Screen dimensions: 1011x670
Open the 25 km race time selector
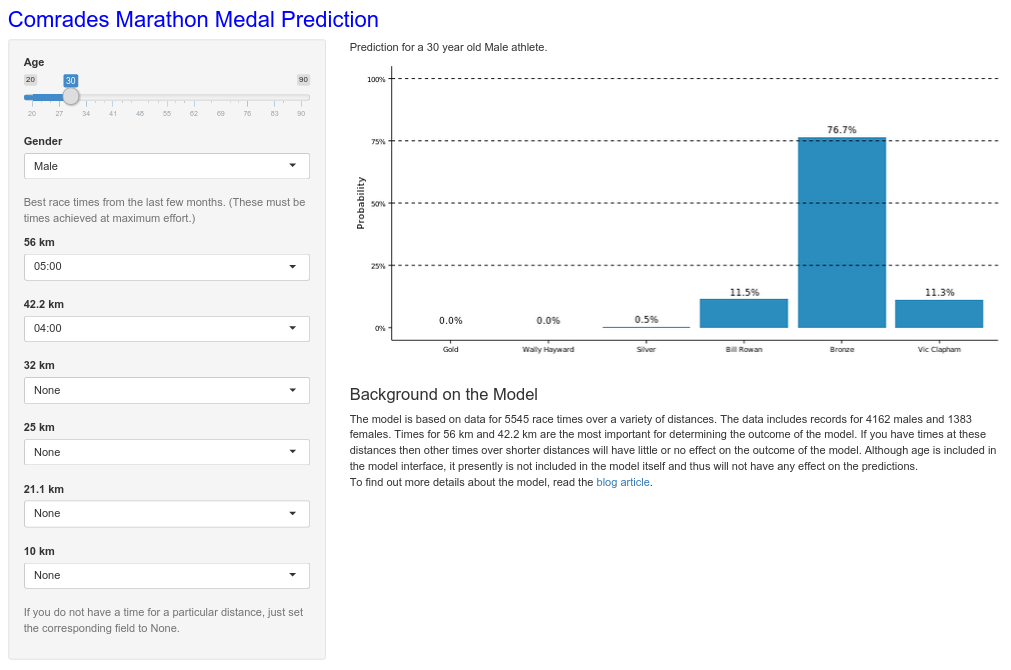165,452
